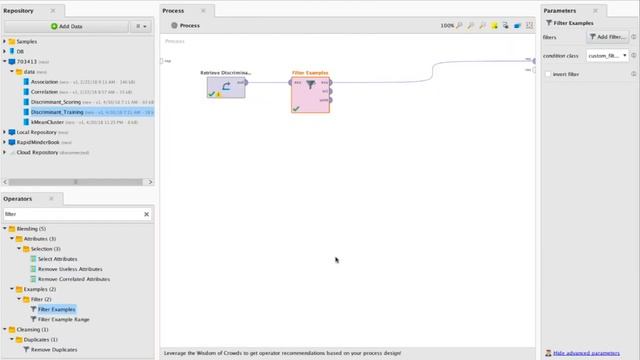The width and height of the screenshot is (640, 360).
Task: Click the fit-to-view icon at toolbar end
Action: point(529,25)
